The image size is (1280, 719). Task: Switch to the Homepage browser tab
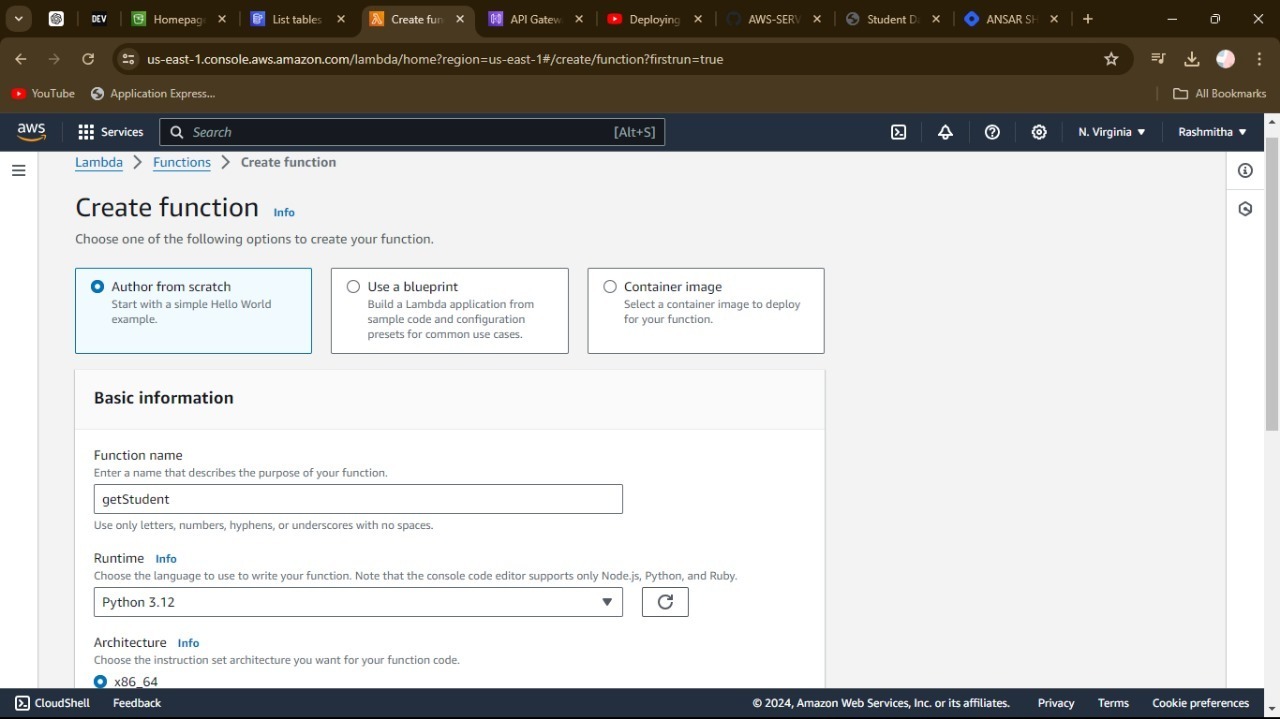(179, 19)
